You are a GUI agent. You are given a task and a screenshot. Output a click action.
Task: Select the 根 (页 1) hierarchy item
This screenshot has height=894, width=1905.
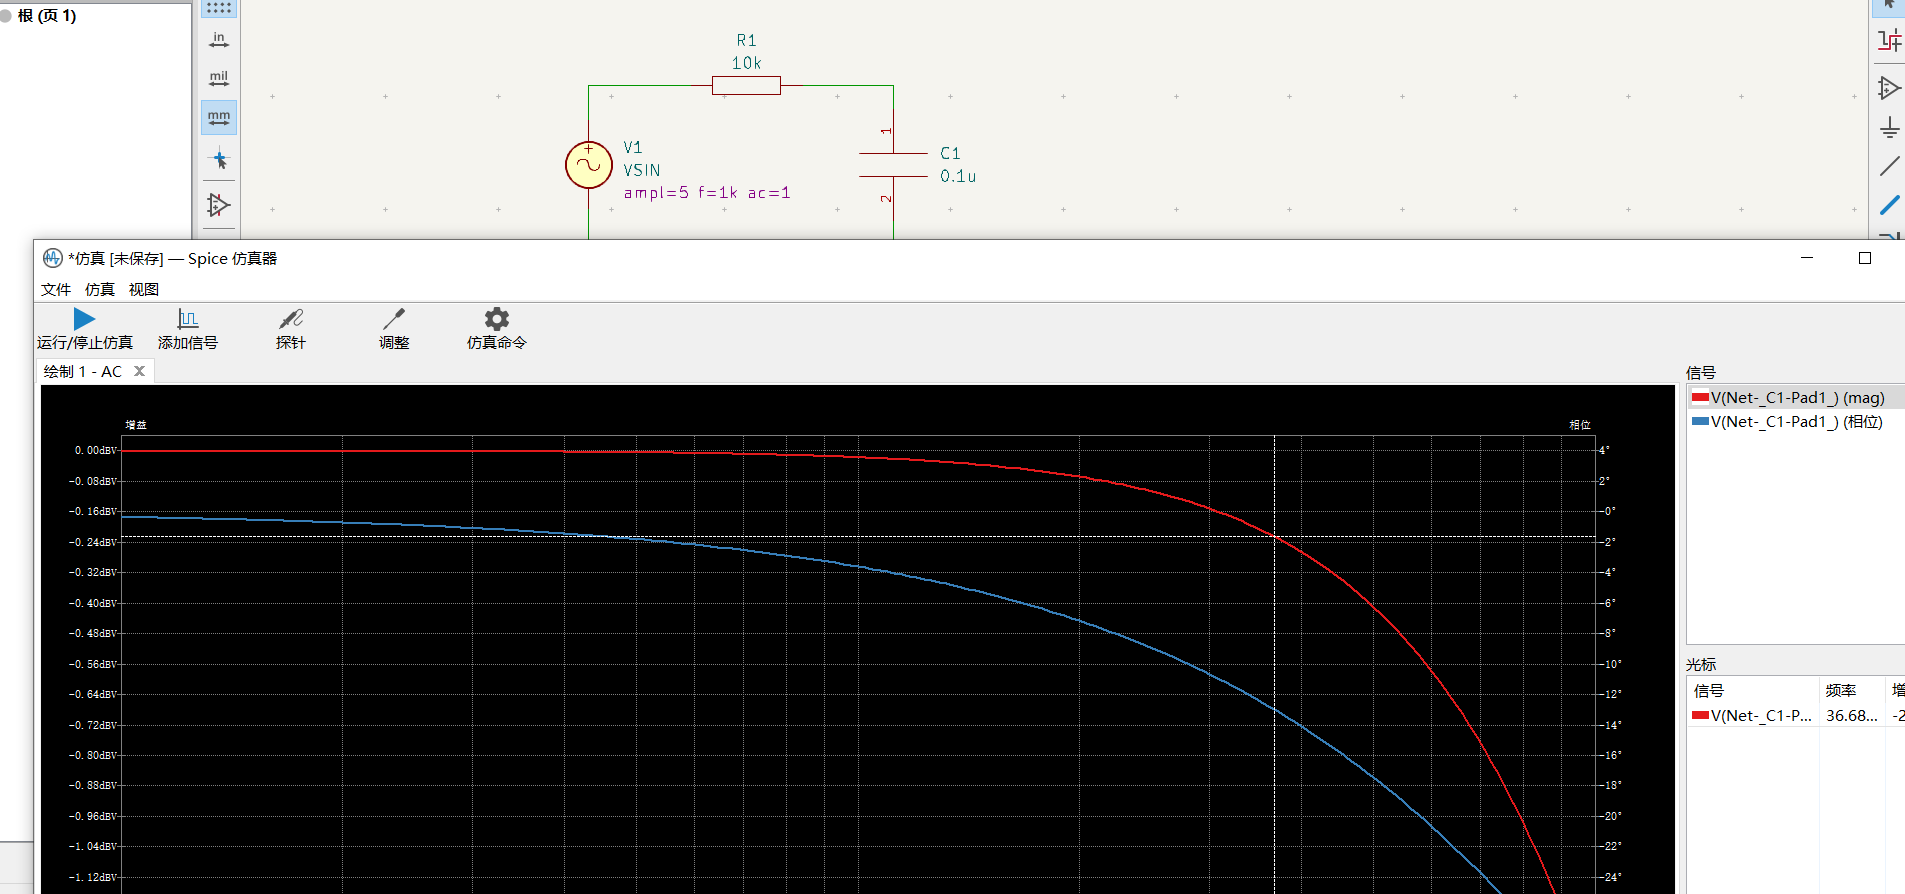[47, 16]
